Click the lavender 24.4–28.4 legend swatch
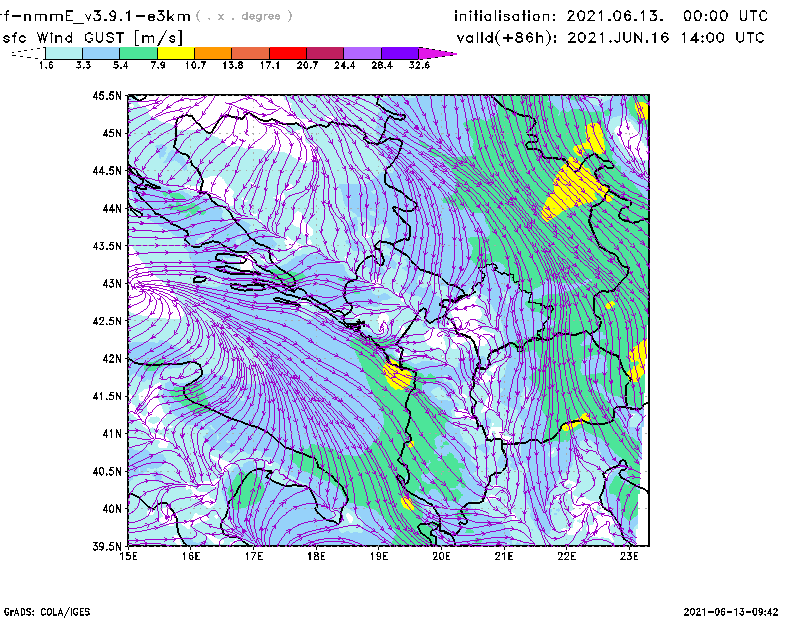Screen dimensions: 800x618 click(363, 53)
